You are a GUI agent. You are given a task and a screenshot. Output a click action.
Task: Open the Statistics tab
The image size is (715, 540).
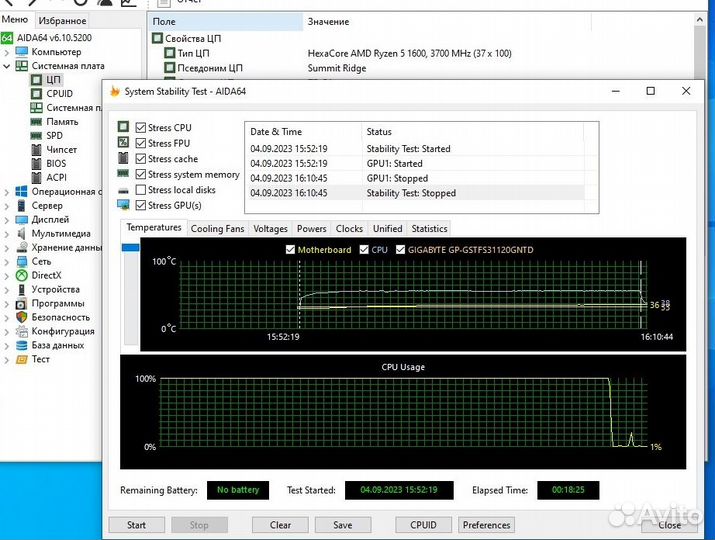pos(429,228)
